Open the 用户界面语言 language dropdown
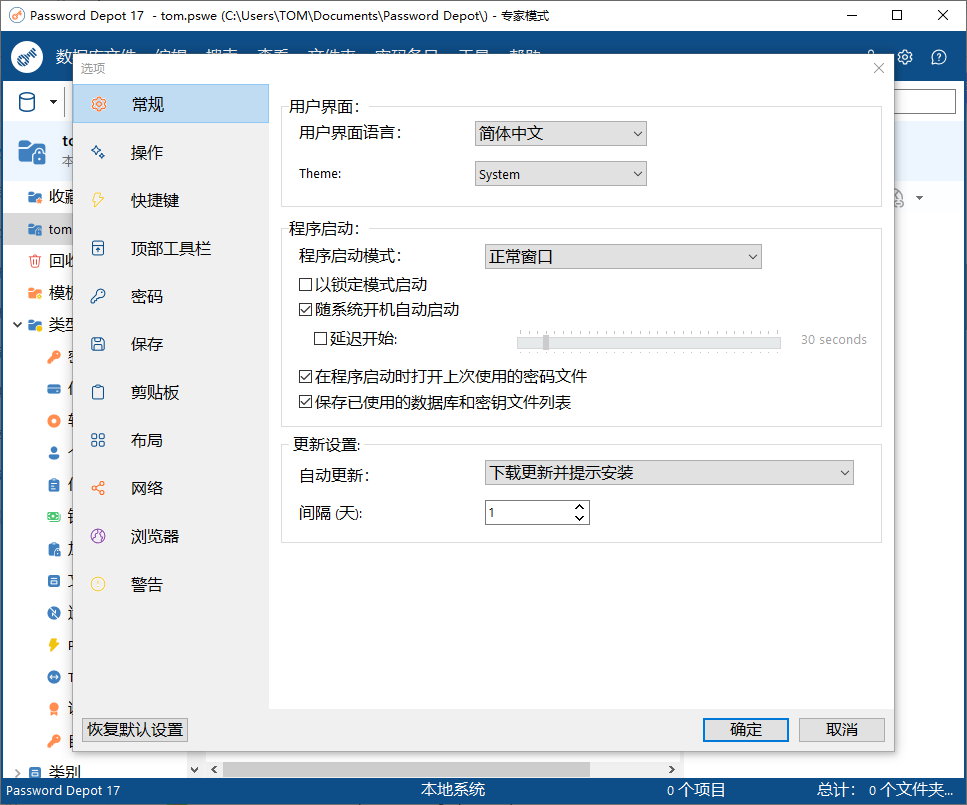This screenshot has height=805, width=967. click(561, 133)
